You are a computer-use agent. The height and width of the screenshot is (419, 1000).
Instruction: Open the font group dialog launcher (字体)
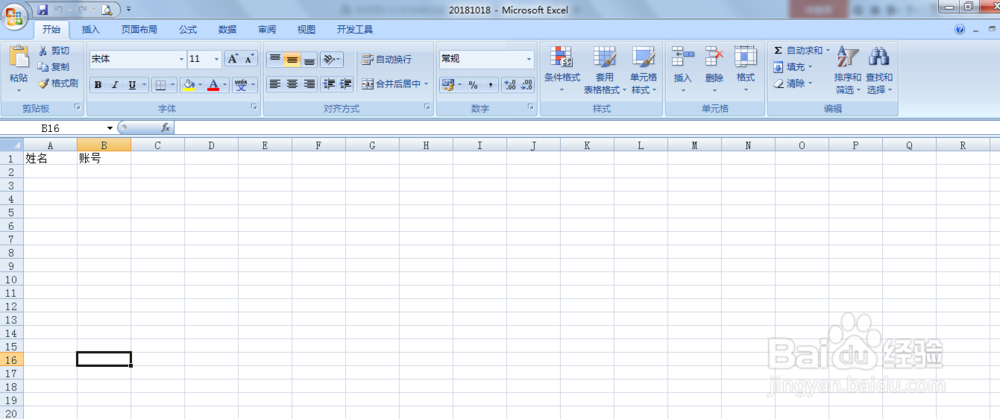(x=253, y=108)
